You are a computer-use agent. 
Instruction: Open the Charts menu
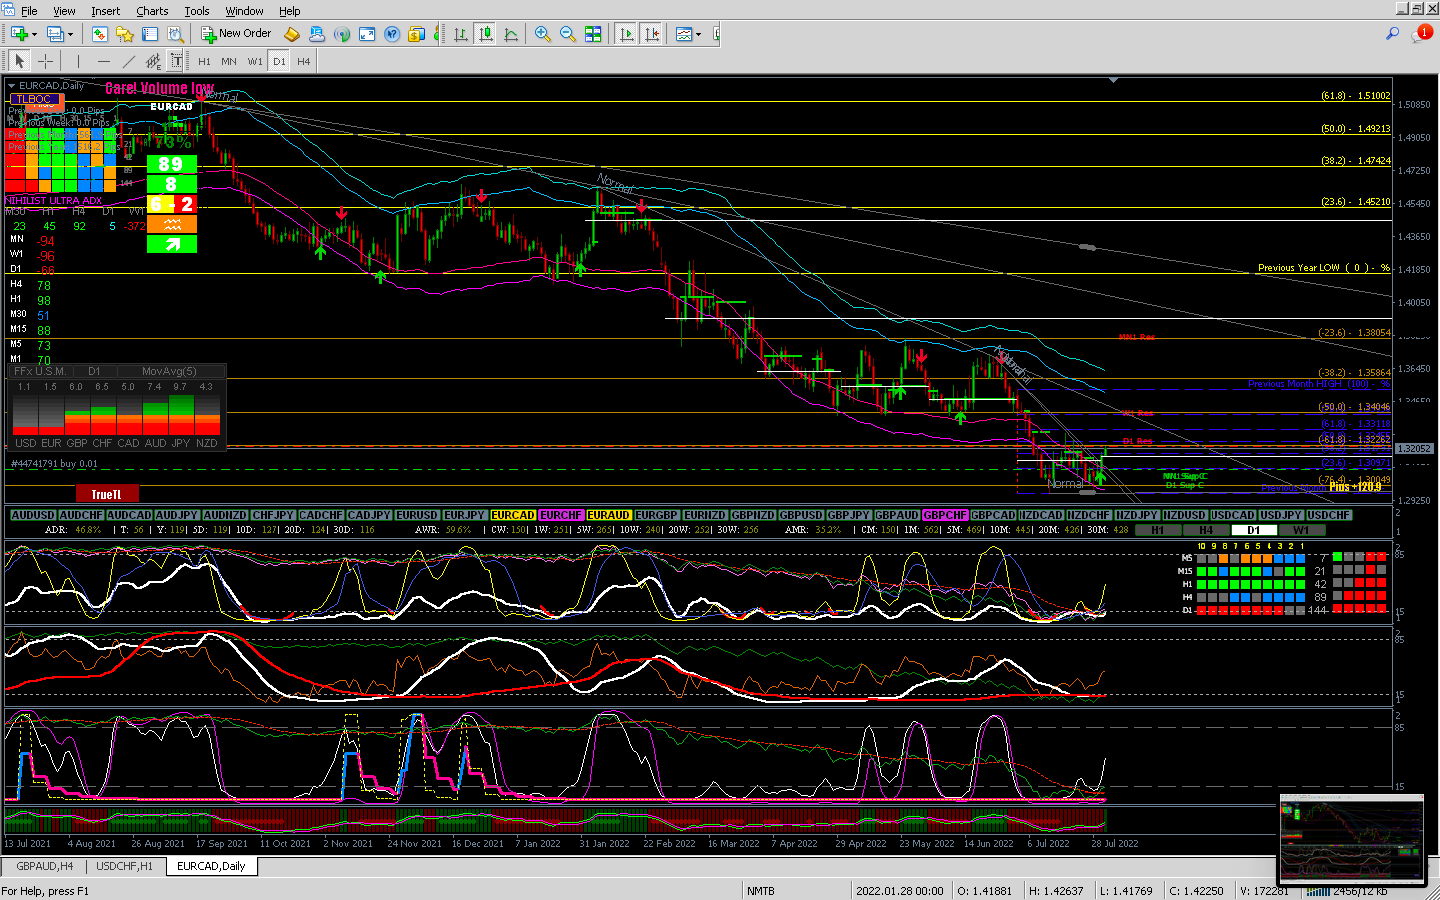coord(152,11)
